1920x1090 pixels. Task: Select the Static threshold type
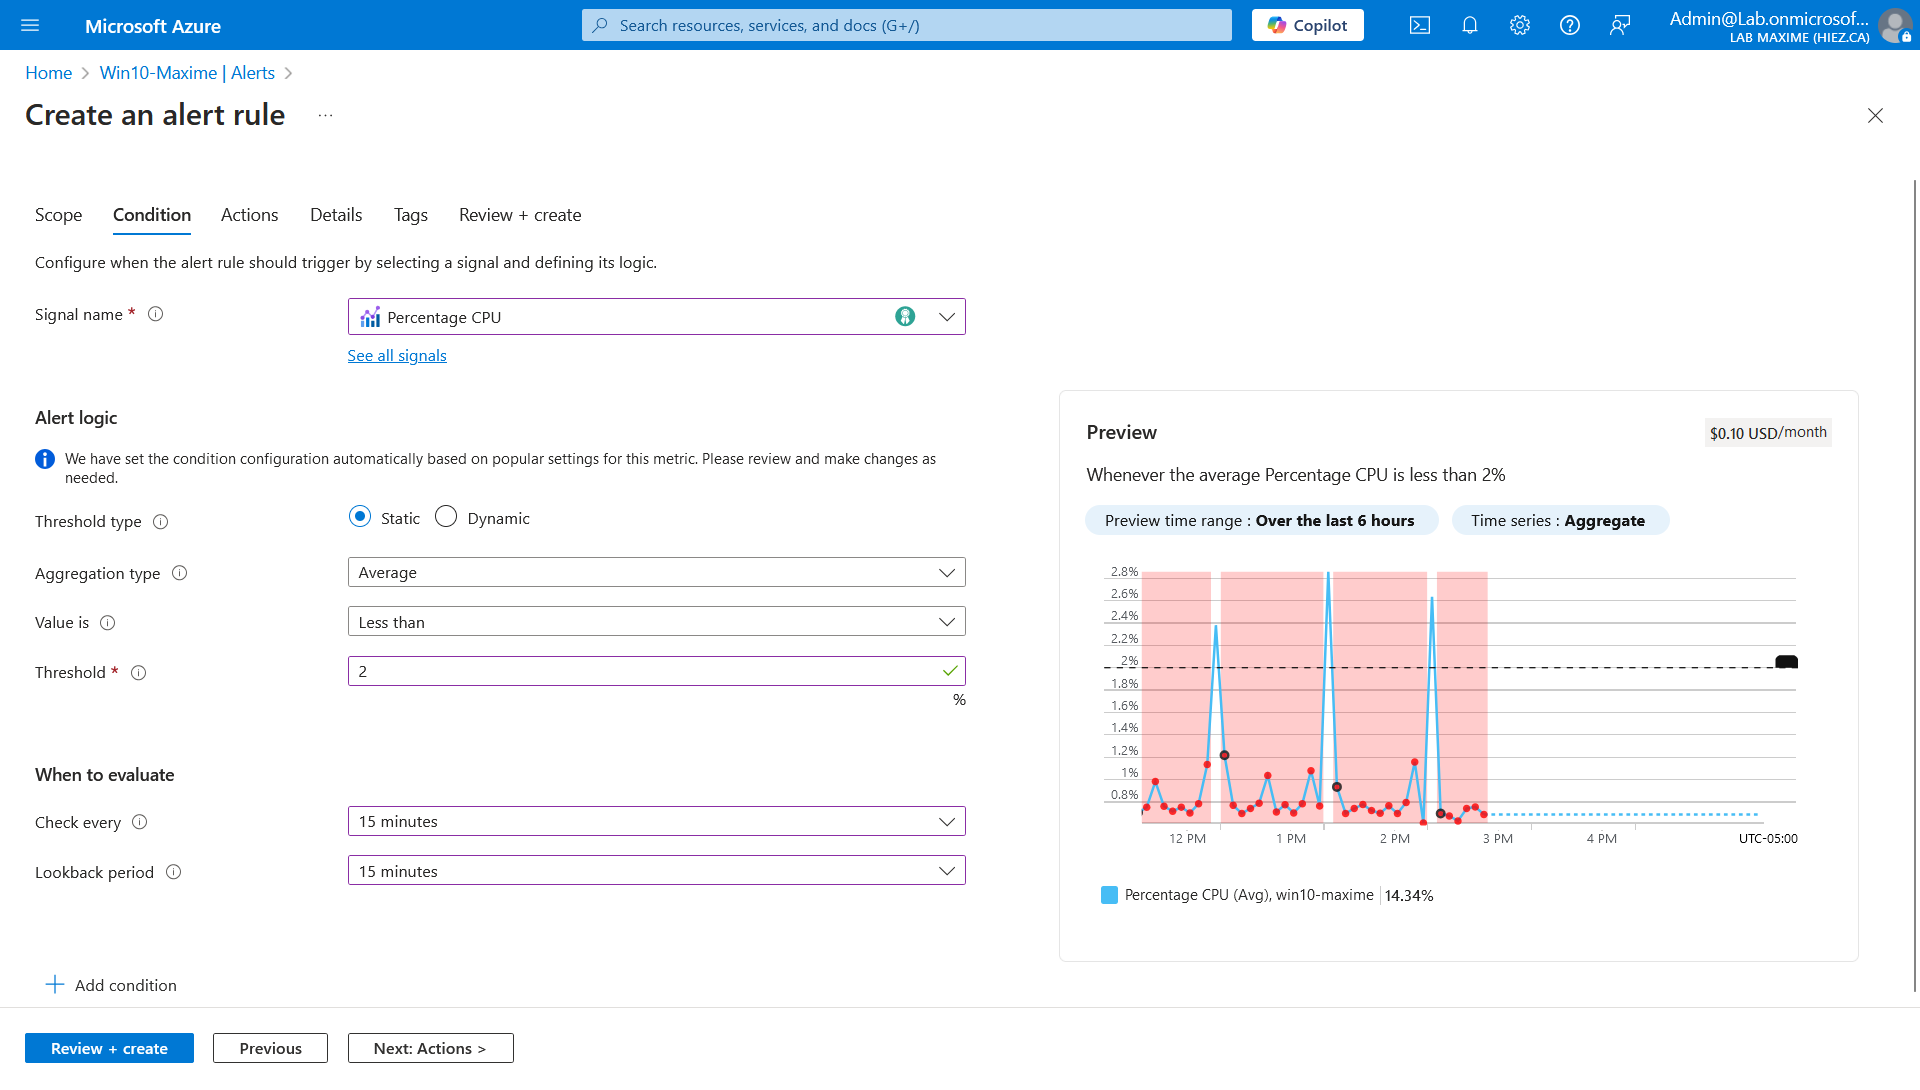point(360,517)
